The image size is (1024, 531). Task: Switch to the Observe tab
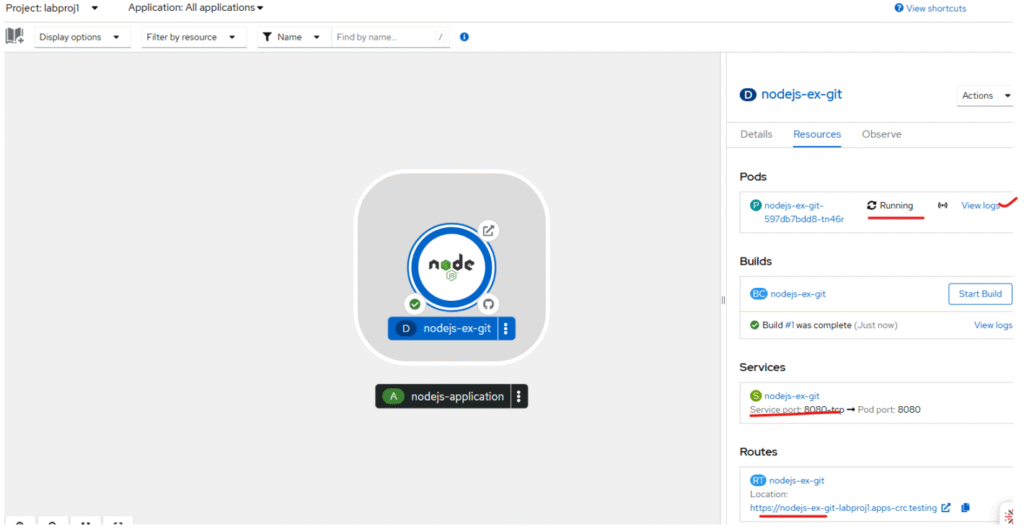click(x=881, y=134)
